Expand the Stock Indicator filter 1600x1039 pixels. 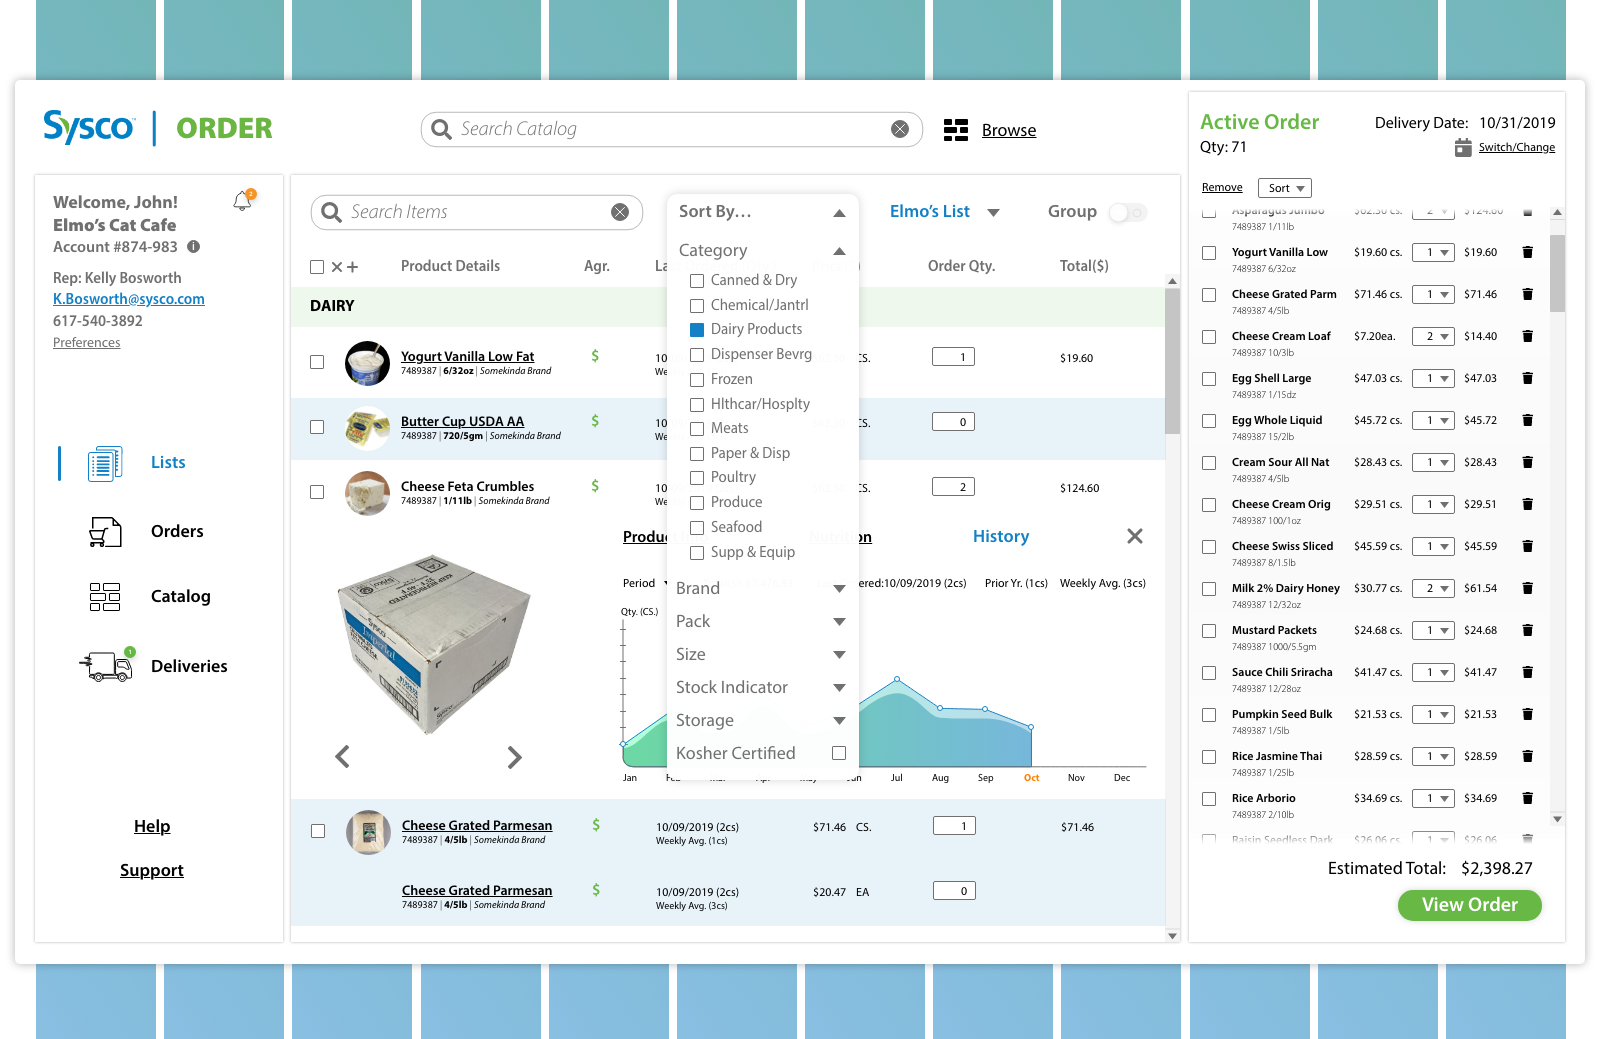click(x=839, y=688)
